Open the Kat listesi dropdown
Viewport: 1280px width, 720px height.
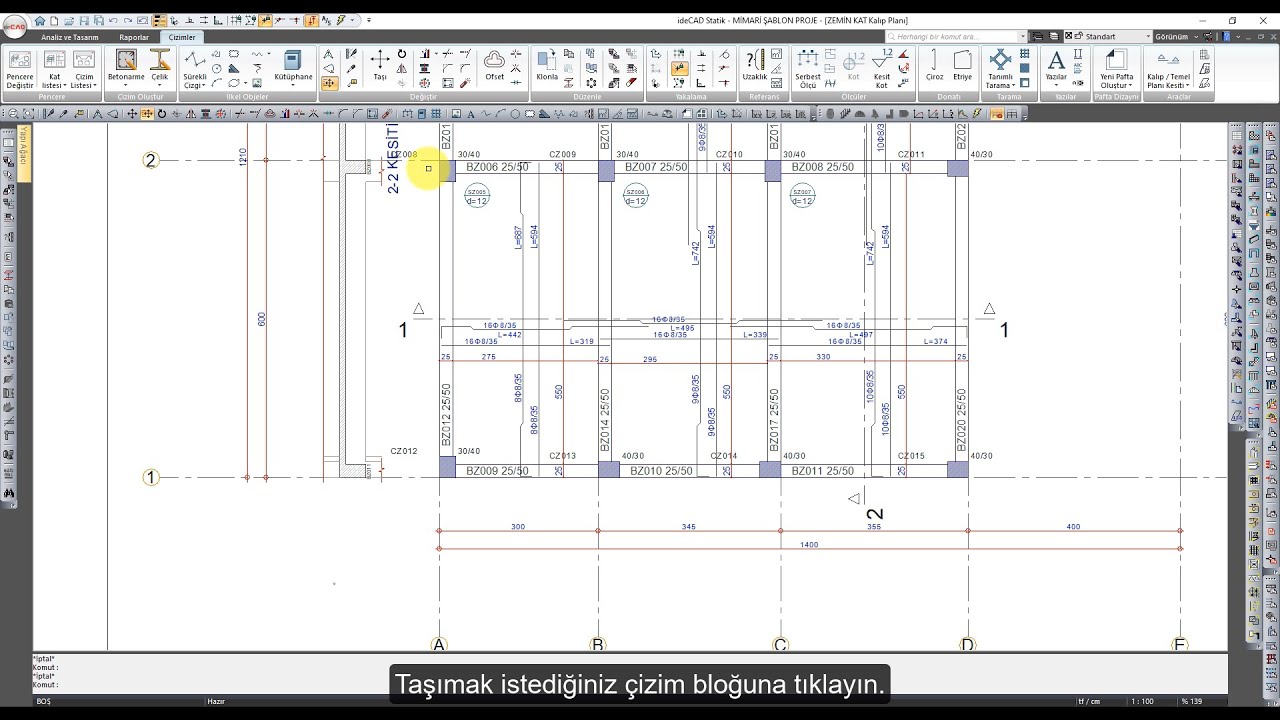pyautogui.click(x=55, y=70)
